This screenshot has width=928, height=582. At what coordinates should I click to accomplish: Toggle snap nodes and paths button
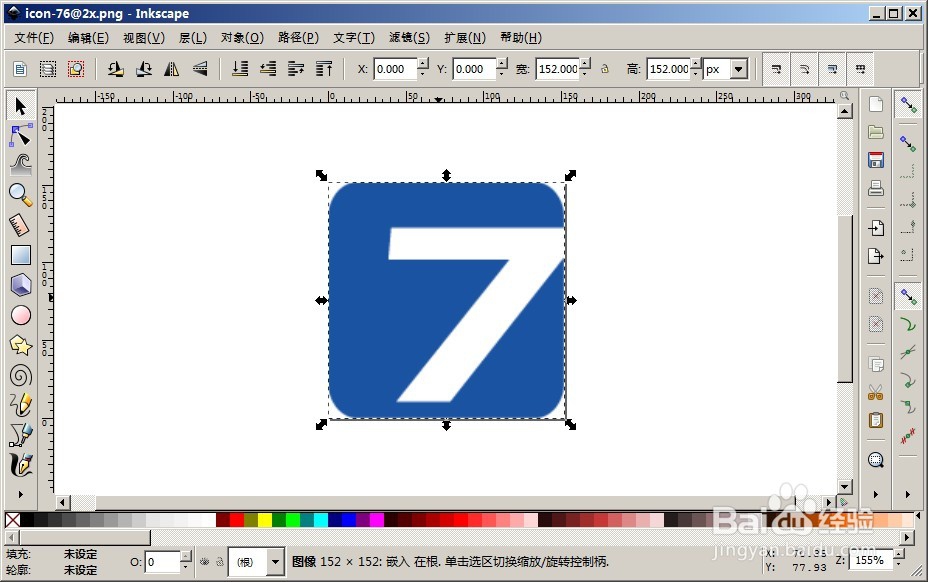[908, 295]
